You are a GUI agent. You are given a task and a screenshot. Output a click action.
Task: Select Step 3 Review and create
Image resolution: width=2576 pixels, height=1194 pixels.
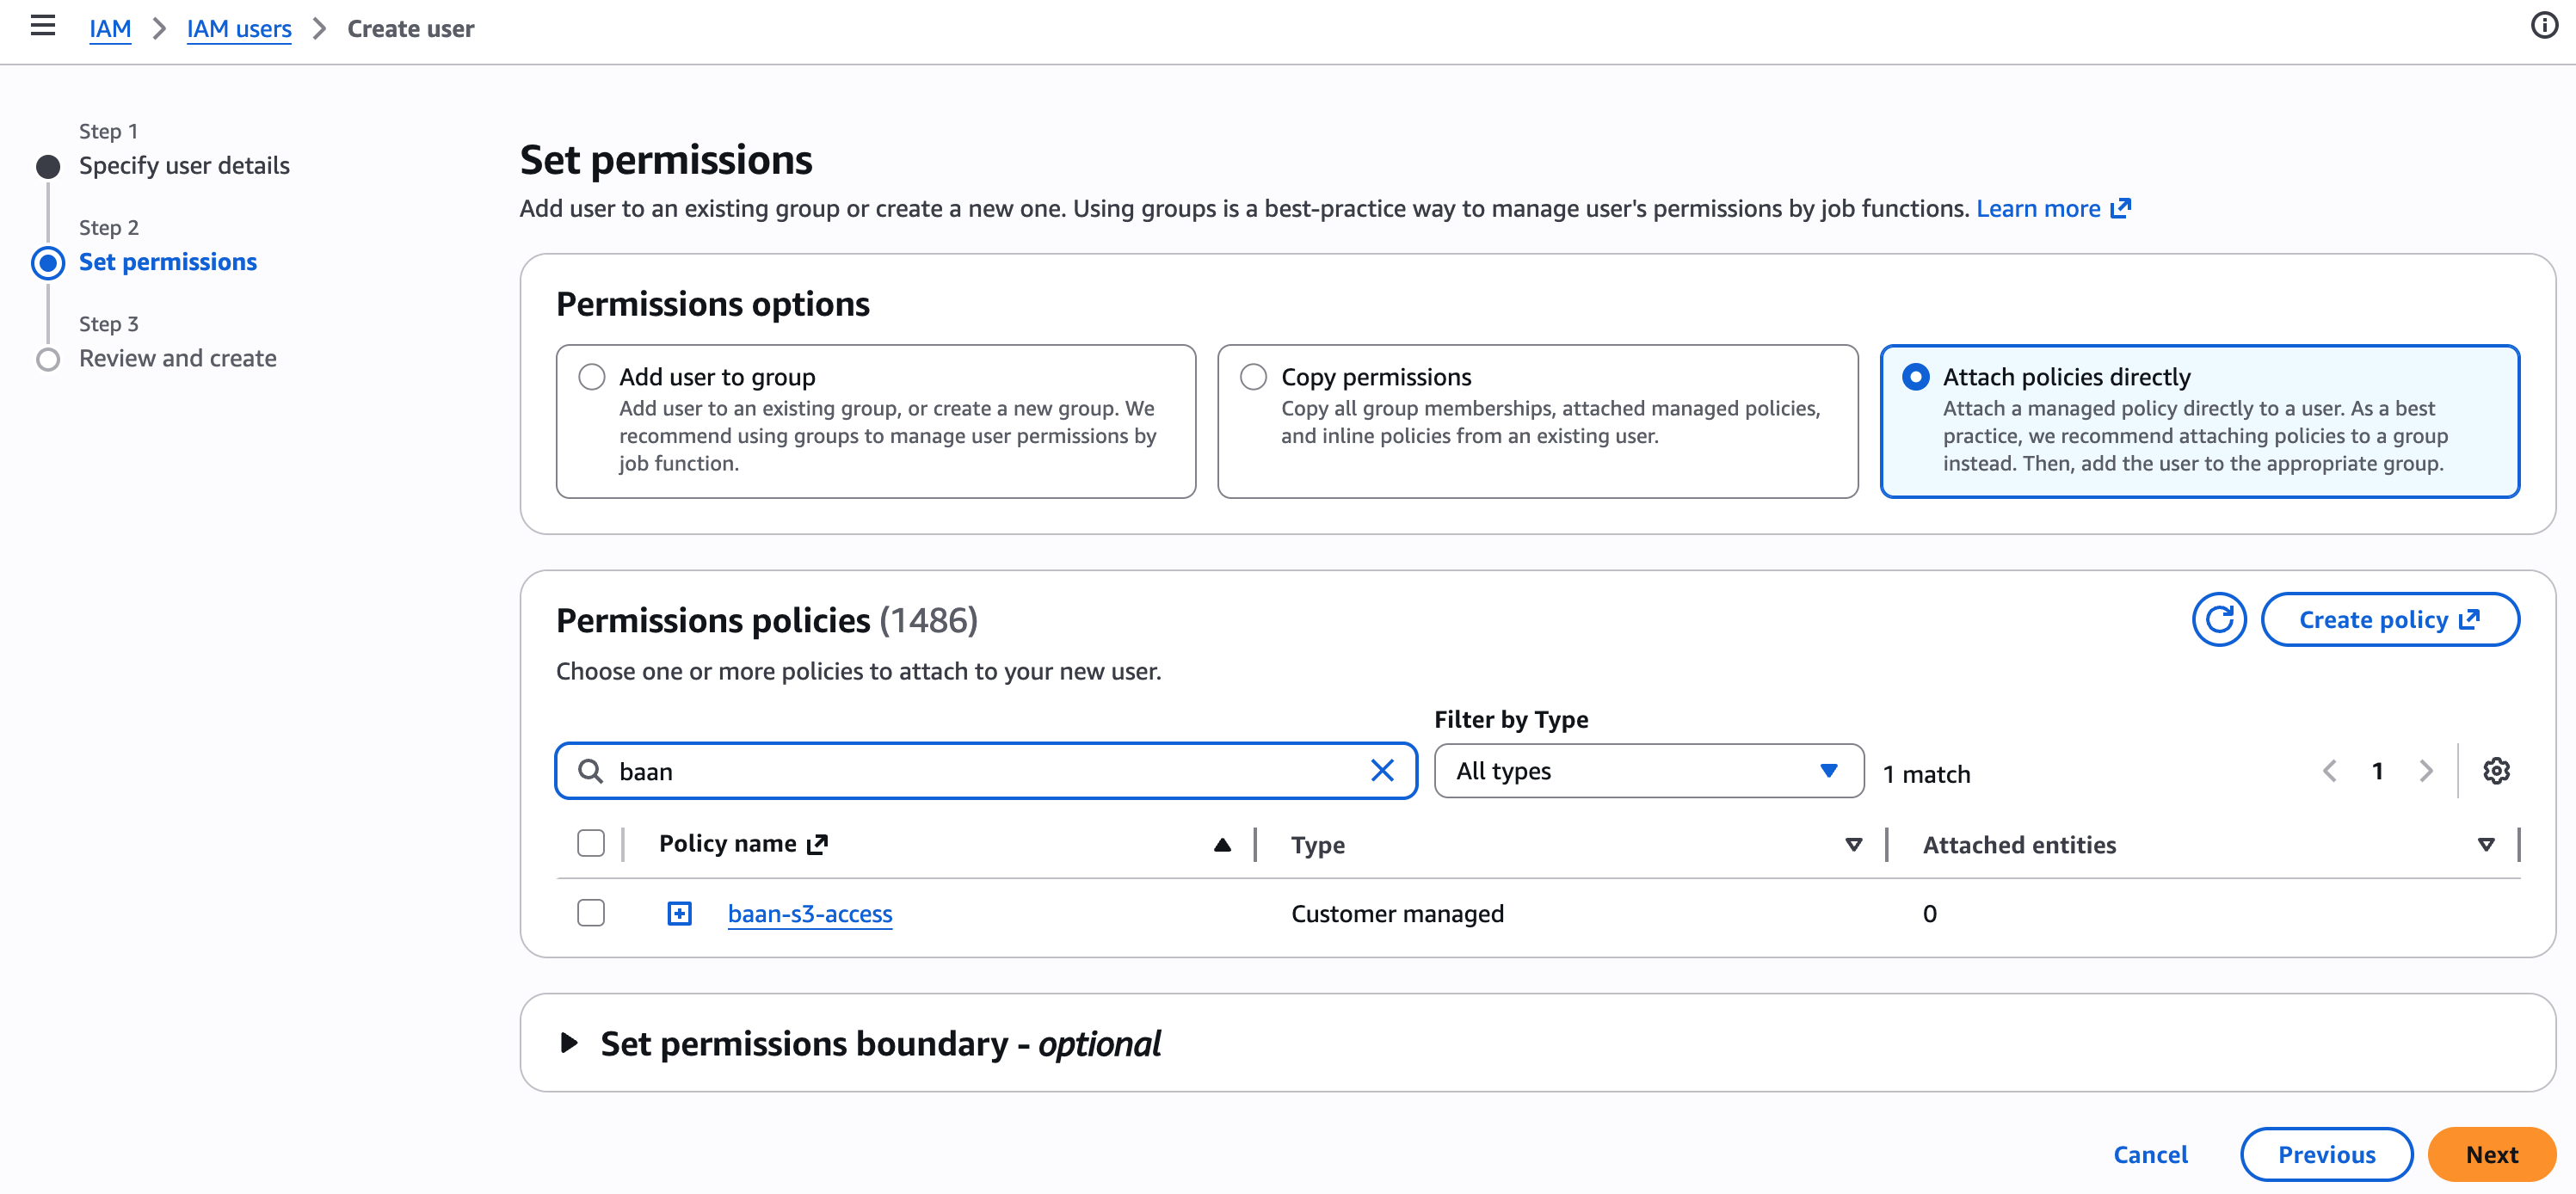click(178, 358)
